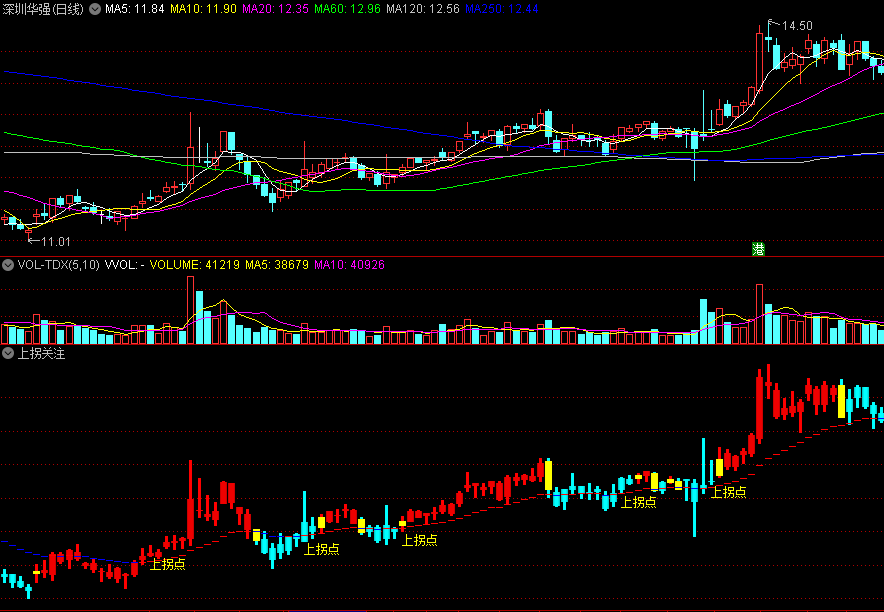Open dropdown next to 深圳华强(日线) title
The image size is (884, 612).
95,9
